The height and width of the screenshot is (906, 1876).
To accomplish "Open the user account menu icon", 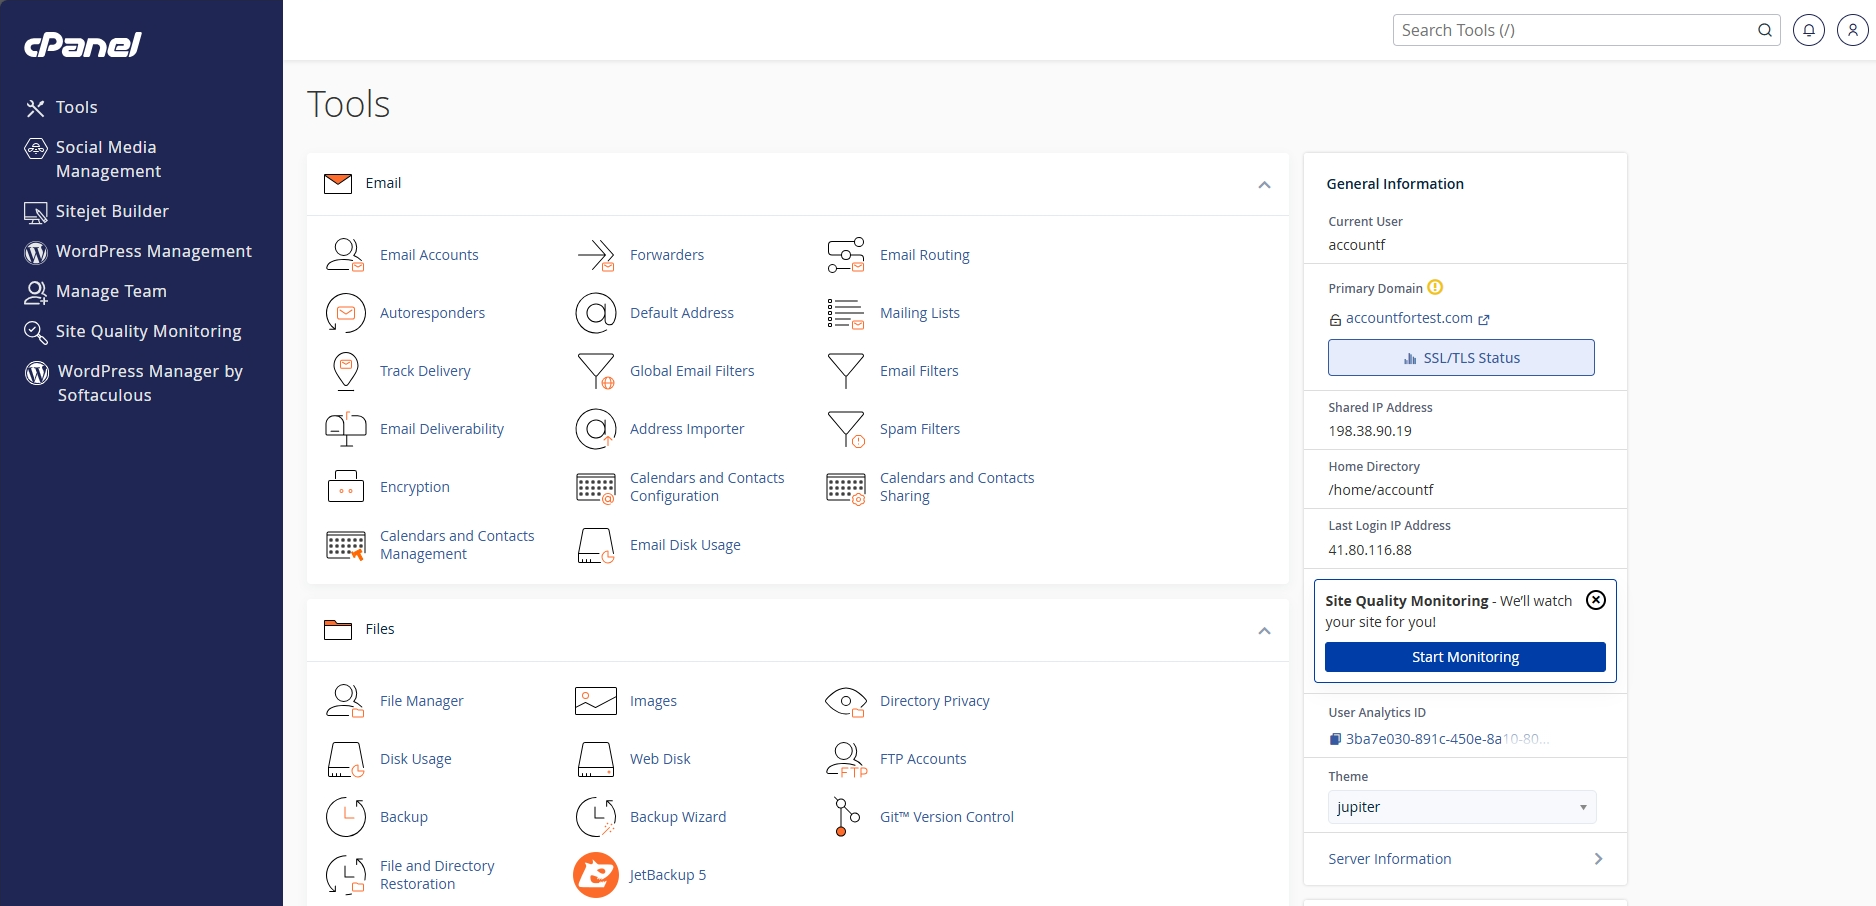I will (1853, 30).
